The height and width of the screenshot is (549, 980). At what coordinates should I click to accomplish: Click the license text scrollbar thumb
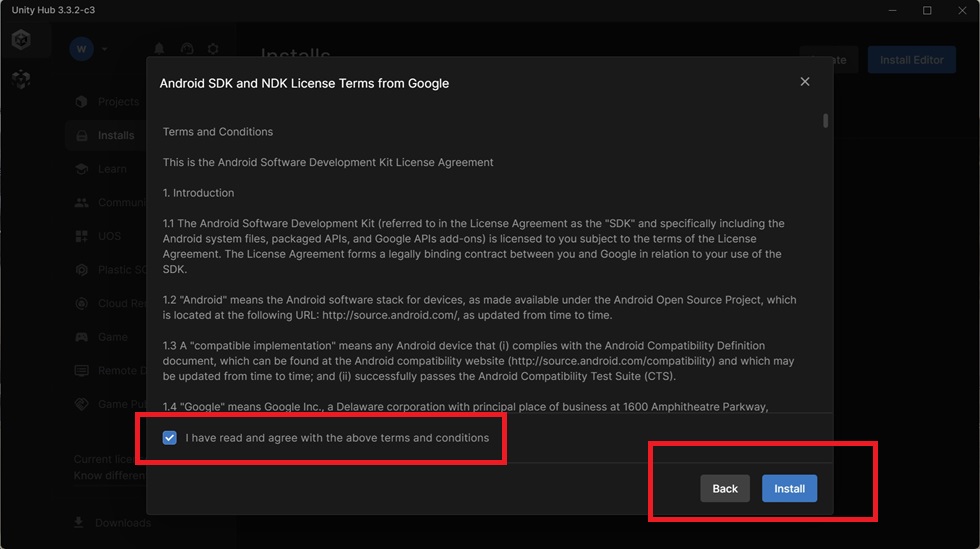826,120
